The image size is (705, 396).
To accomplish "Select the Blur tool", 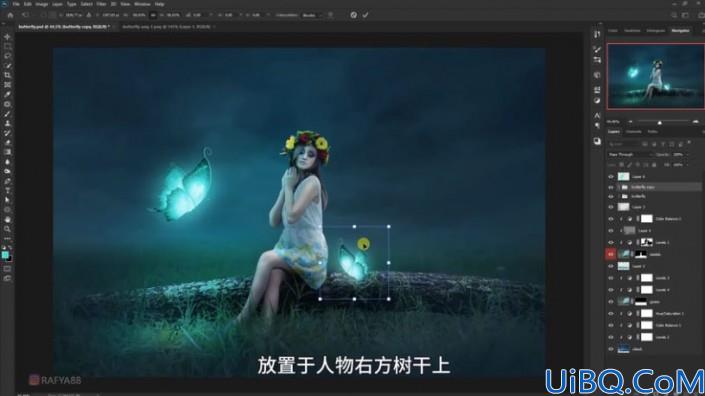I will tap(7, 162).
